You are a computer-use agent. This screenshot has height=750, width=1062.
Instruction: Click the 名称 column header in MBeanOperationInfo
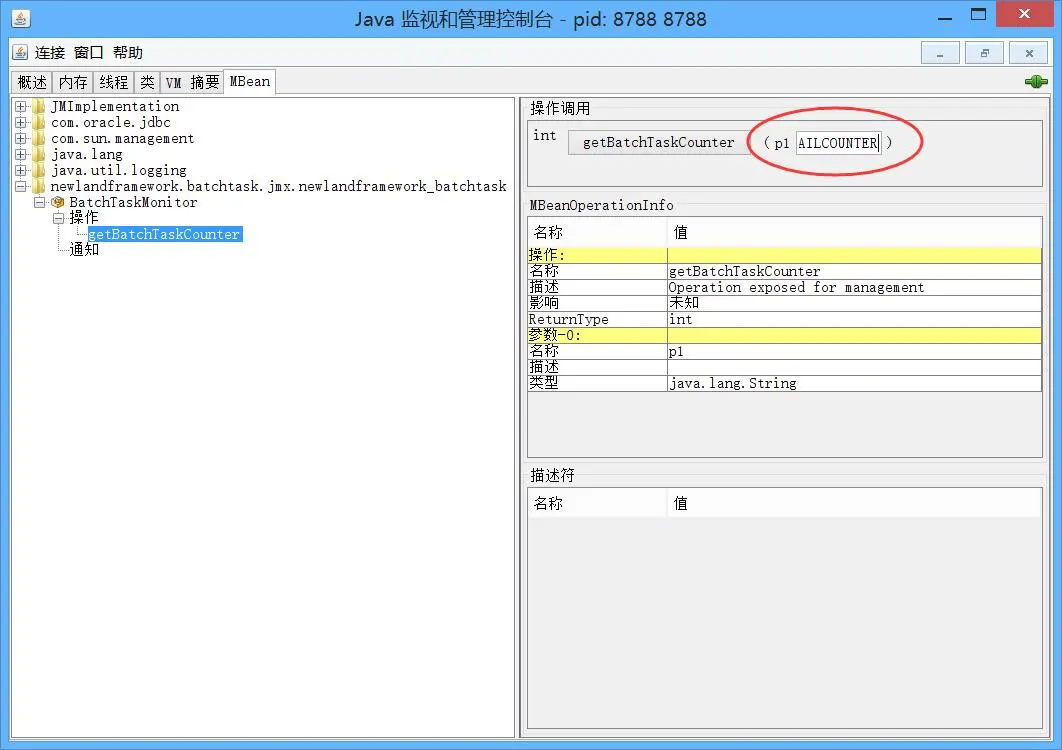click(x=597, y=232)
